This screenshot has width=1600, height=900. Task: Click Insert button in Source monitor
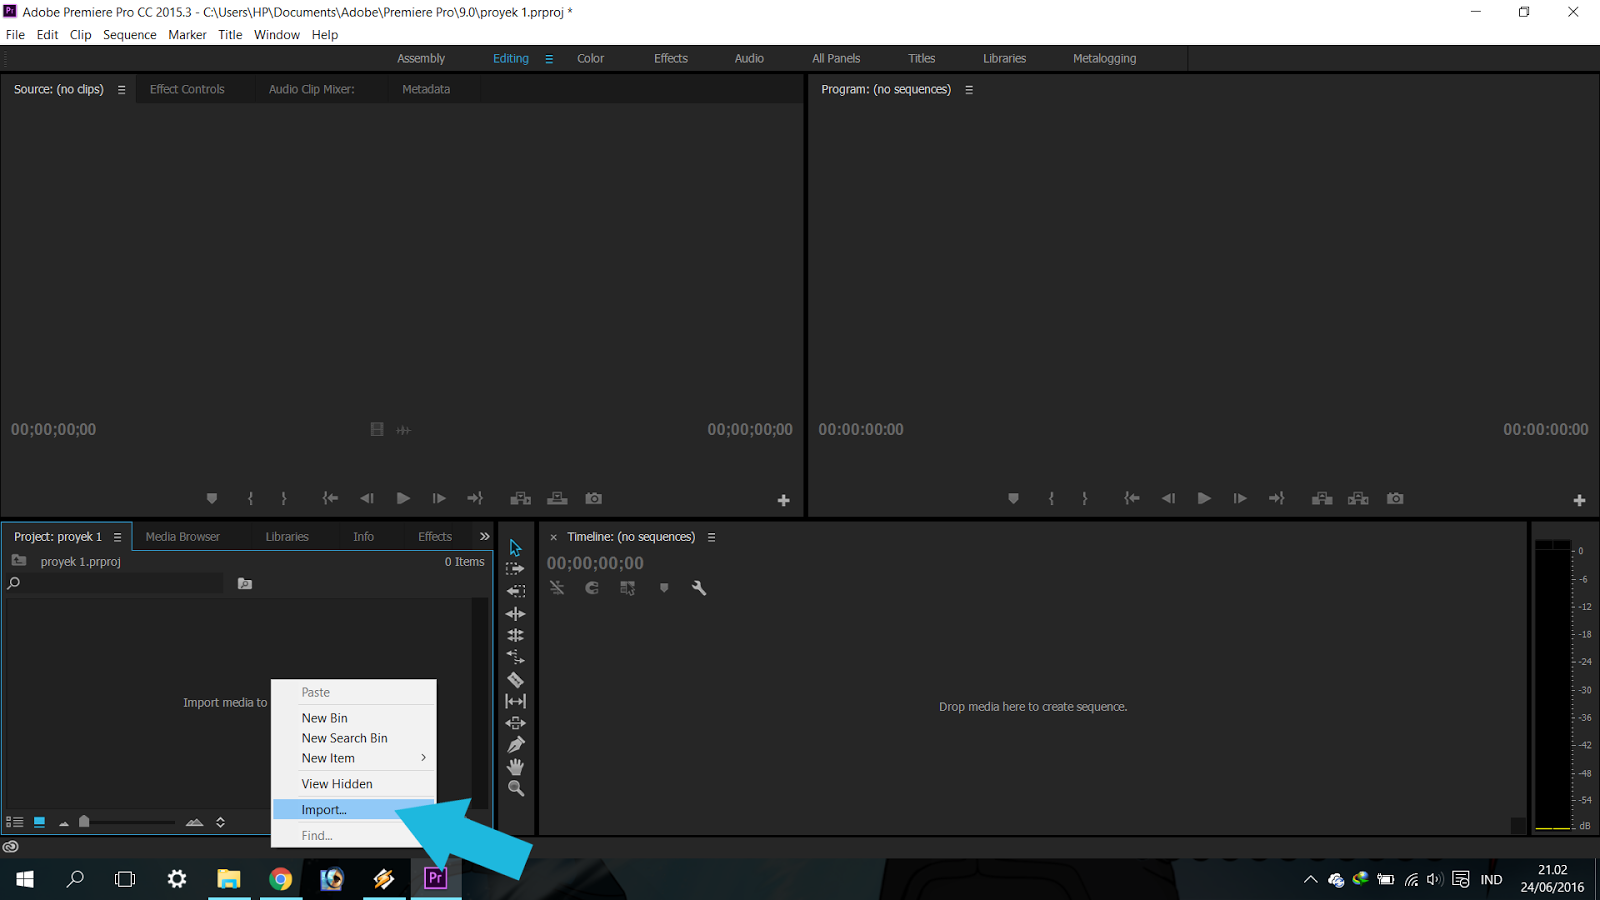(x=520, y=498)
